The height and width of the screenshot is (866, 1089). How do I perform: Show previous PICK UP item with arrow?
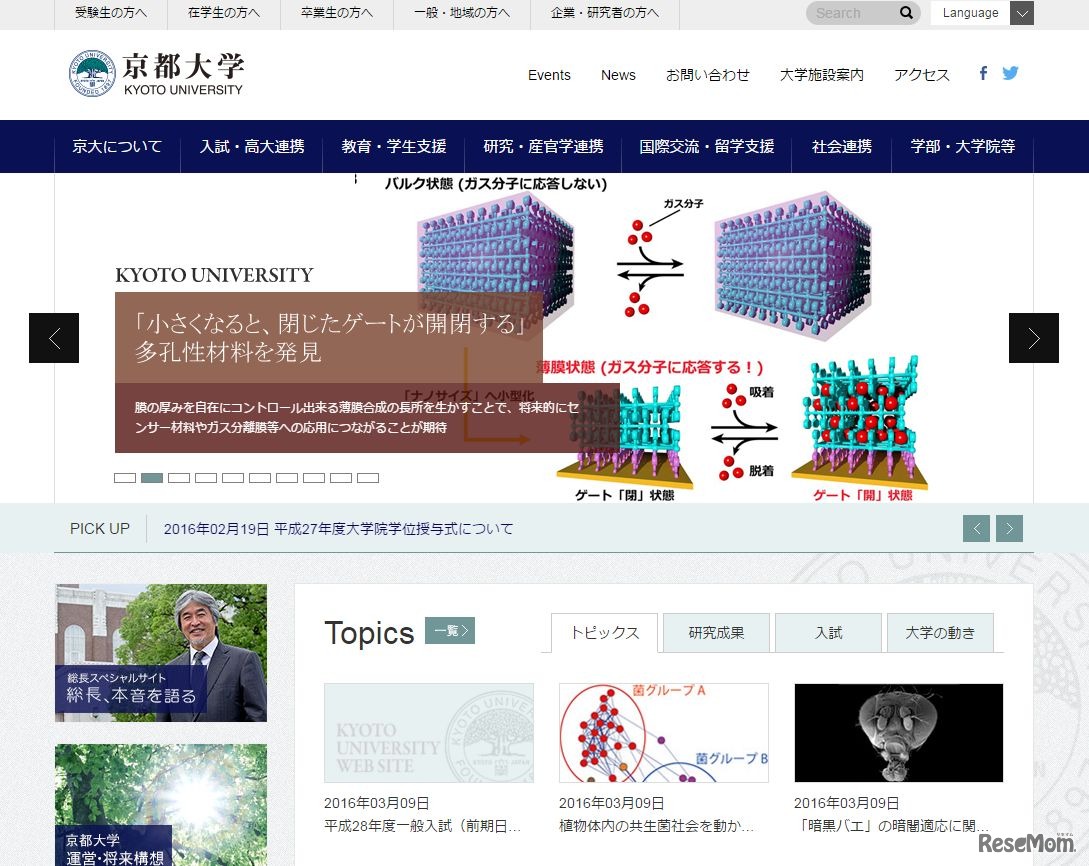click(x=976, y=528)
